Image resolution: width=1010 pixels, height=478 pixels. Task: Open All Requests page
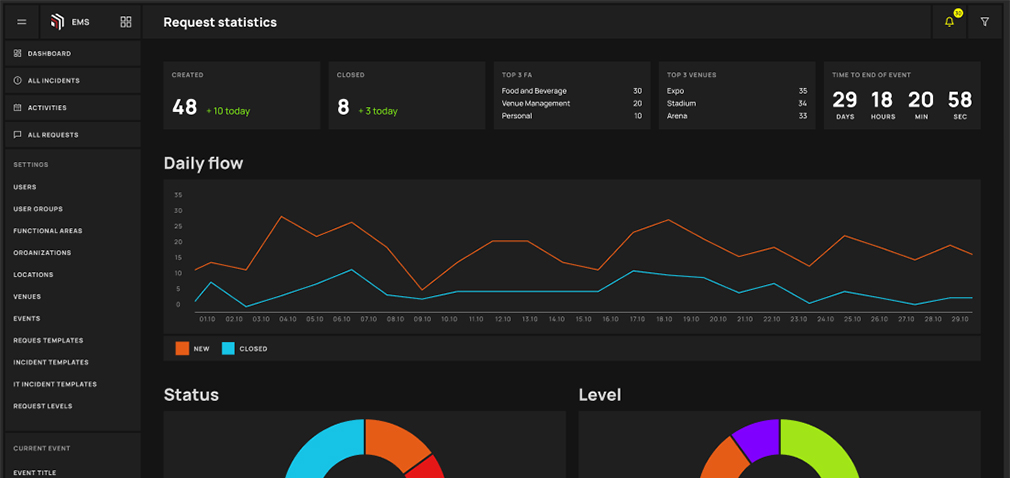73,135
